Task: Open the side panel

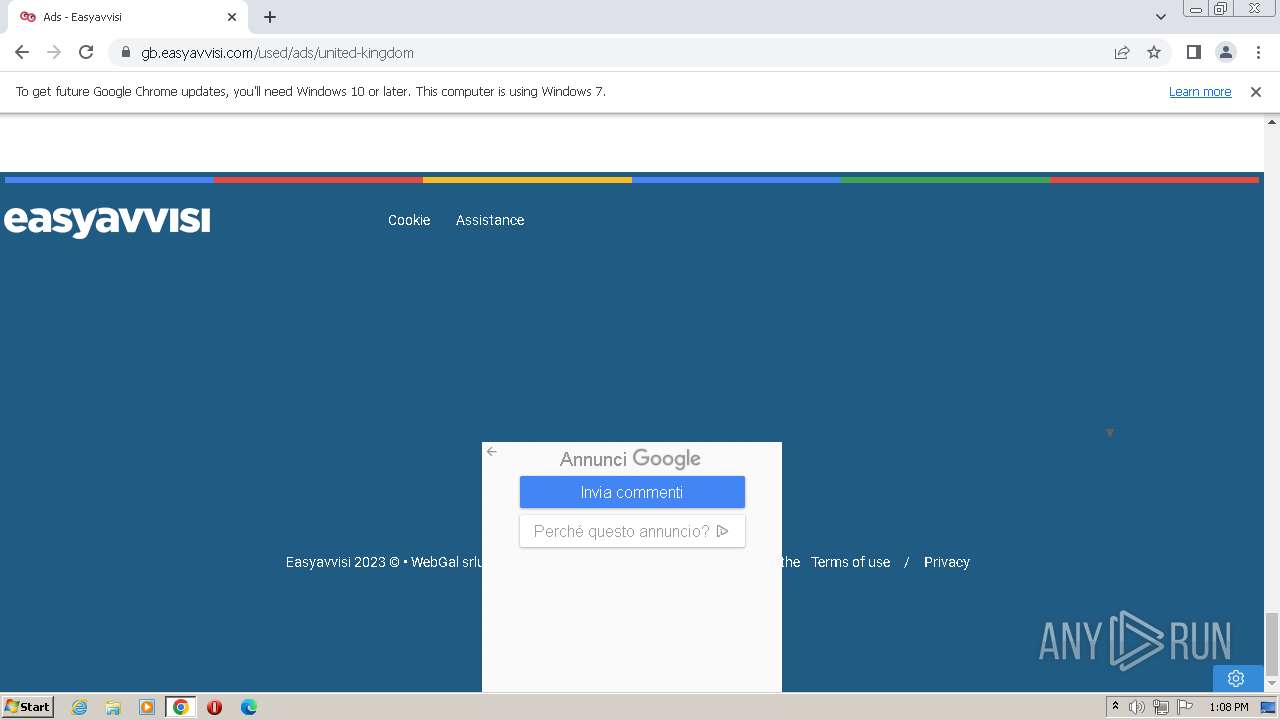Action: point(1193,52)
